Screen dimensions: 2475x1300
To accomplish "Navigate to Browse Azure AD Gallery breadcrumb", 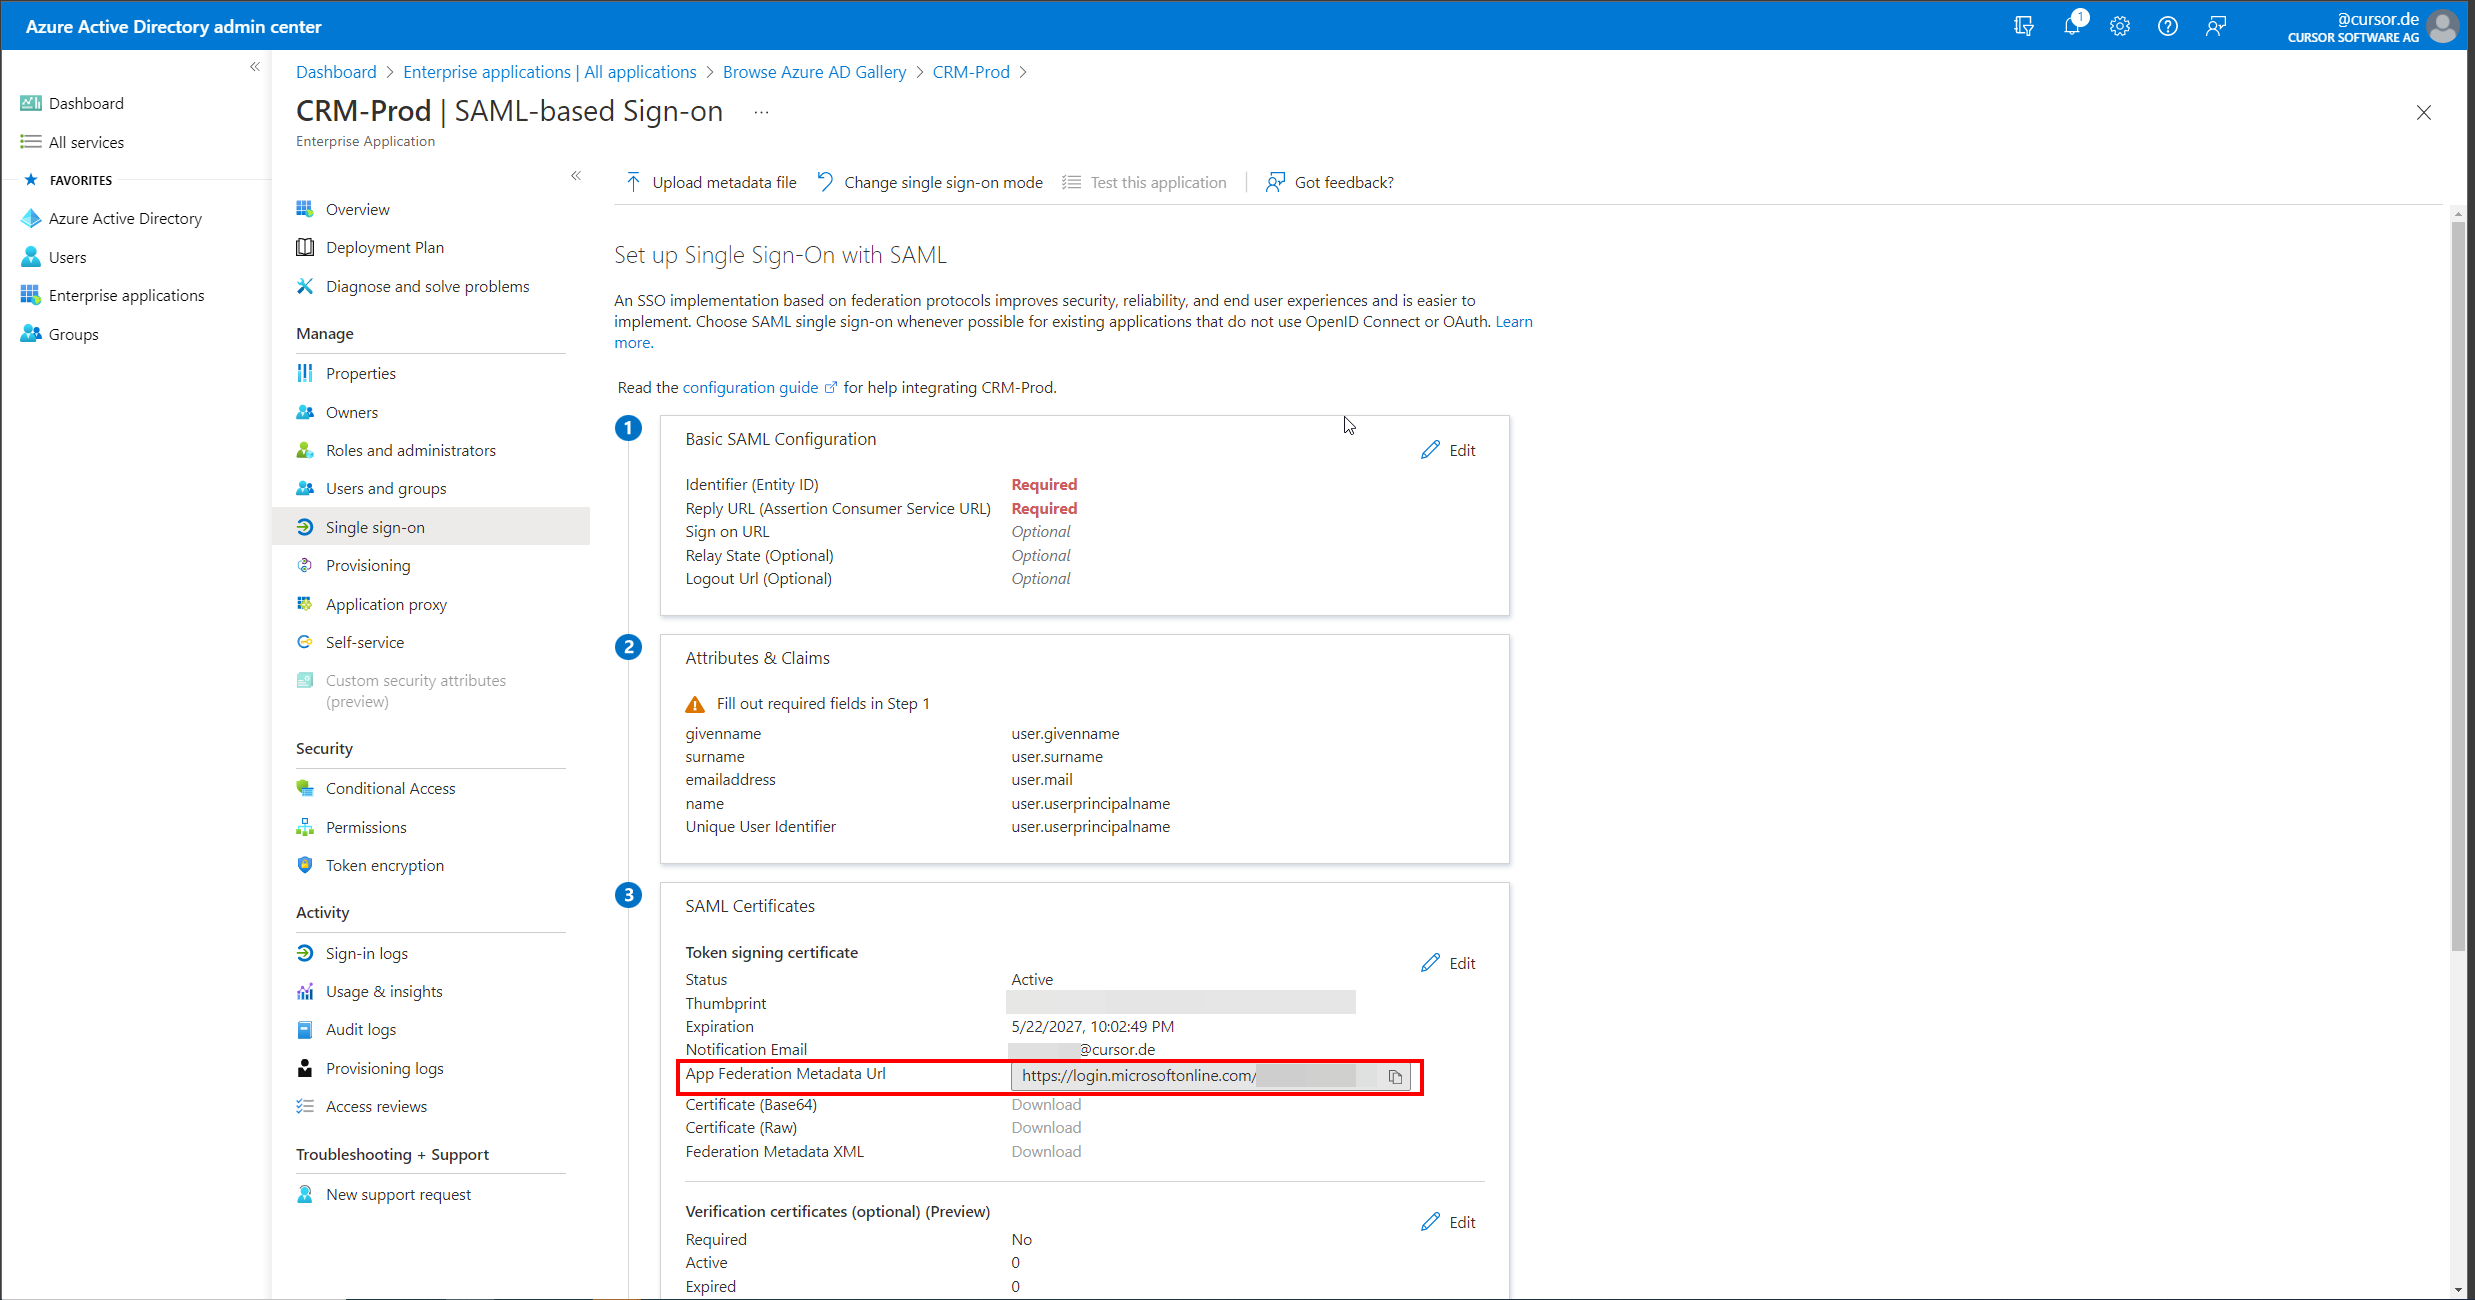I will (x=814, y=71).
